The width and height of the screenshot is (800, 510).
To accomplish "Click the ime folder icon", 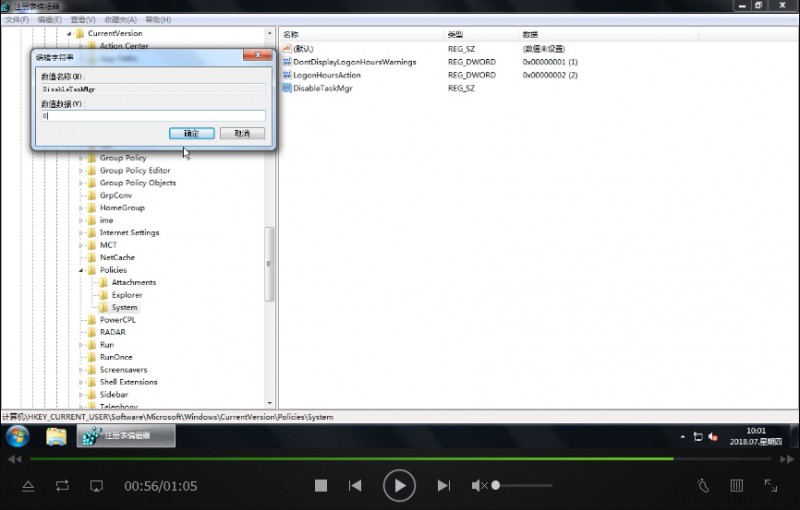I will pos(92,220).
